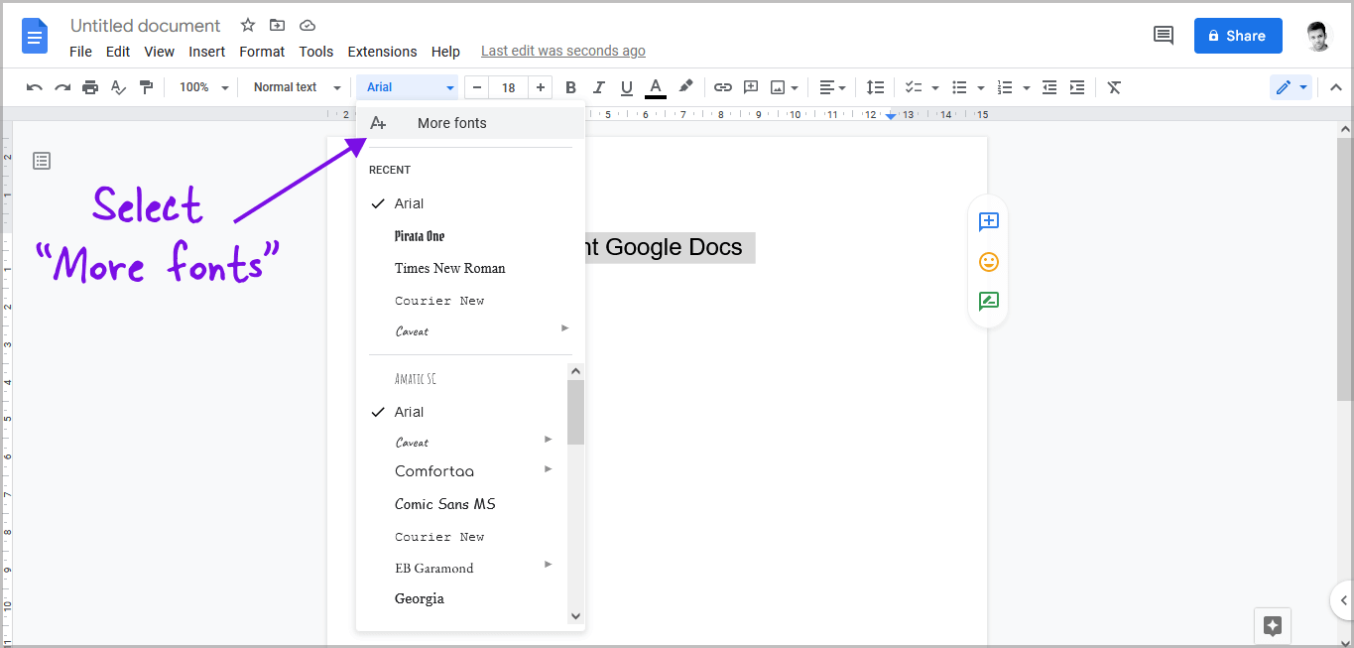The width and height of the screenshot is (1354, 648).
Task: View the cloud document status icon
Action: coord(307,25)
